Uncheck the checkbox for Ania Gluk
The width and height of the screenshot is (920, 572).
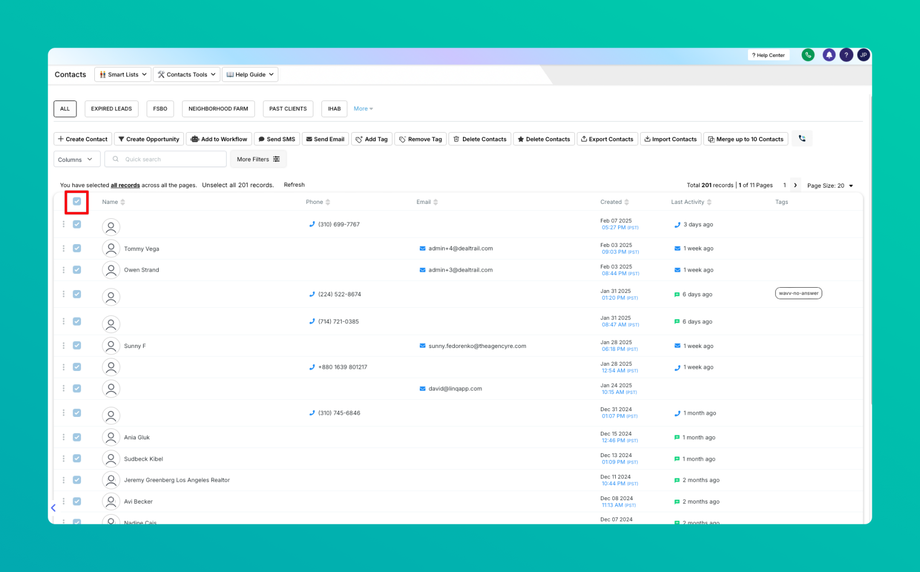click(77, 437)
